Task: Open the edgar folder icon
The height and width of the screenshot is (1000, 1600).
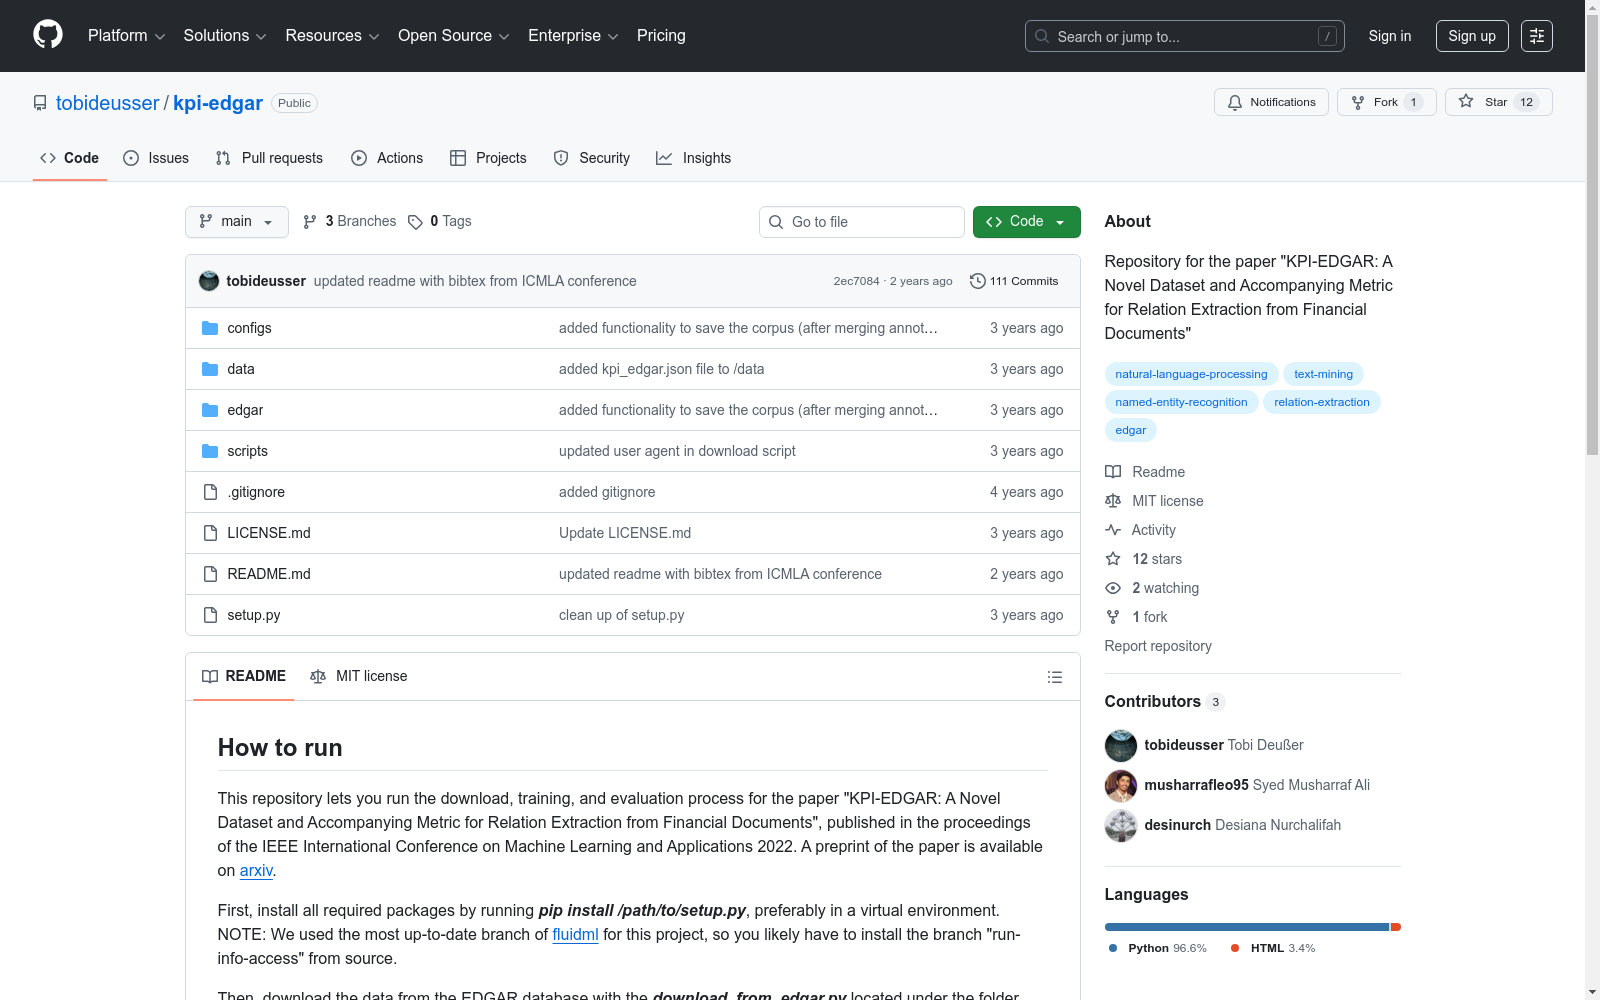Action: 210,410
